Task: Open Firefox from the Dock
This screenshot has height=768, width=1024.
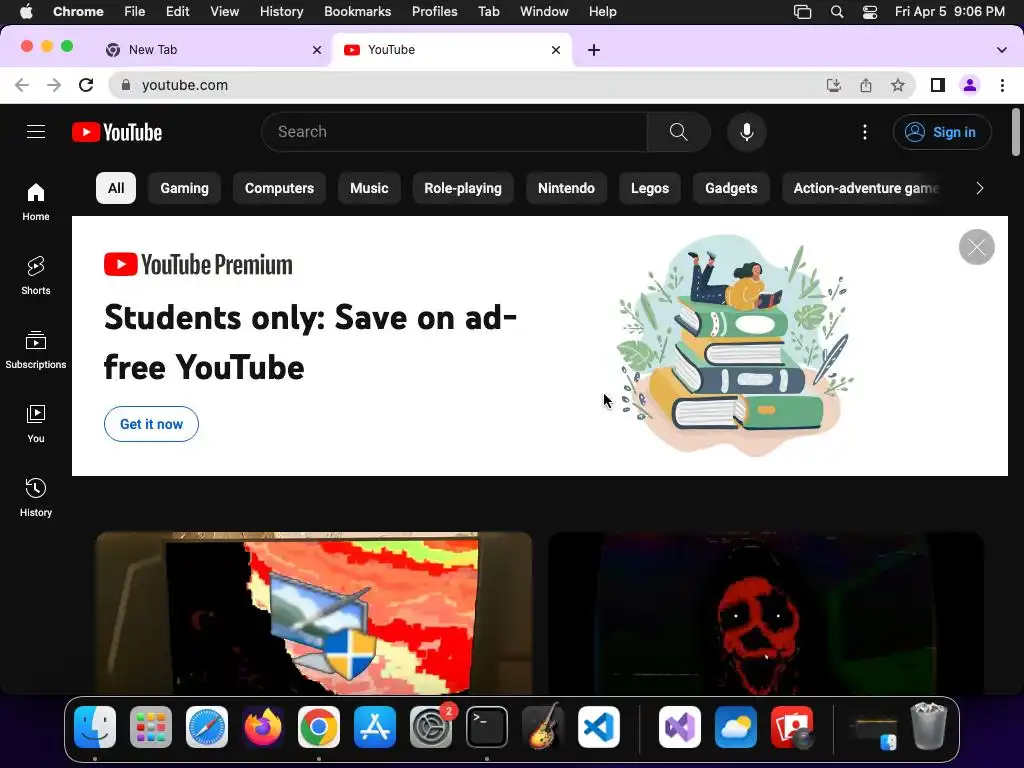Action: tap(263, 727)
